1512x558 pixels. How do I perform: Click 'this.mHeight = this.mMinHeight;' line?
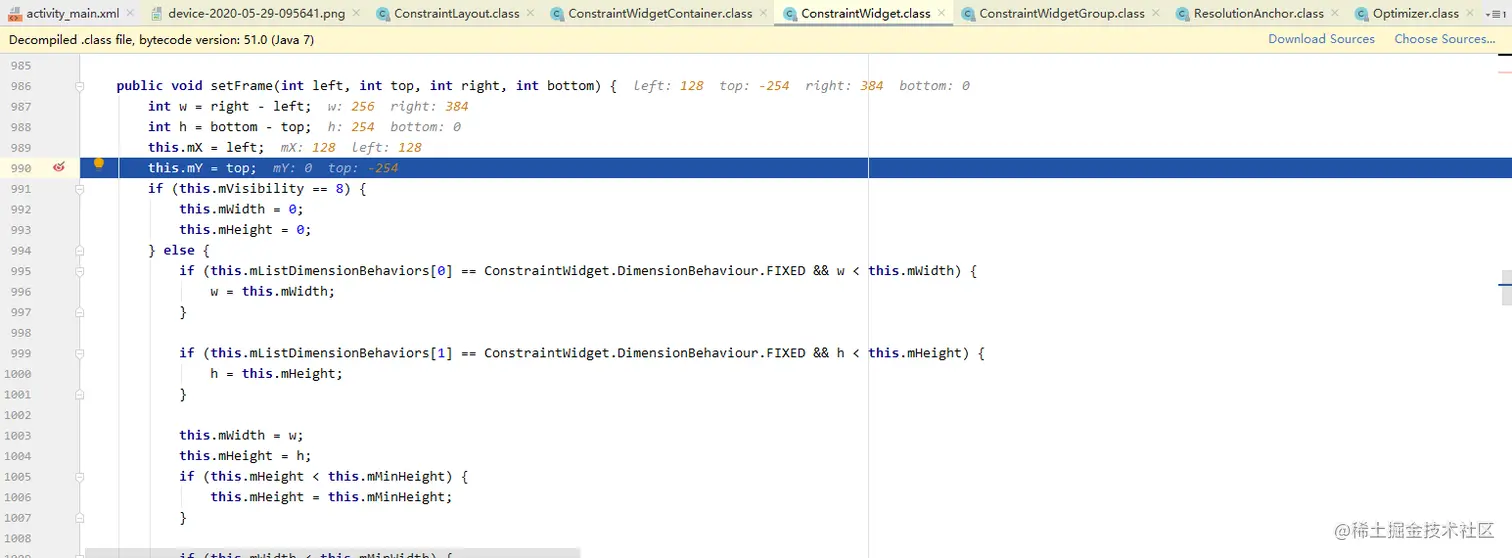tap(331, 496)
